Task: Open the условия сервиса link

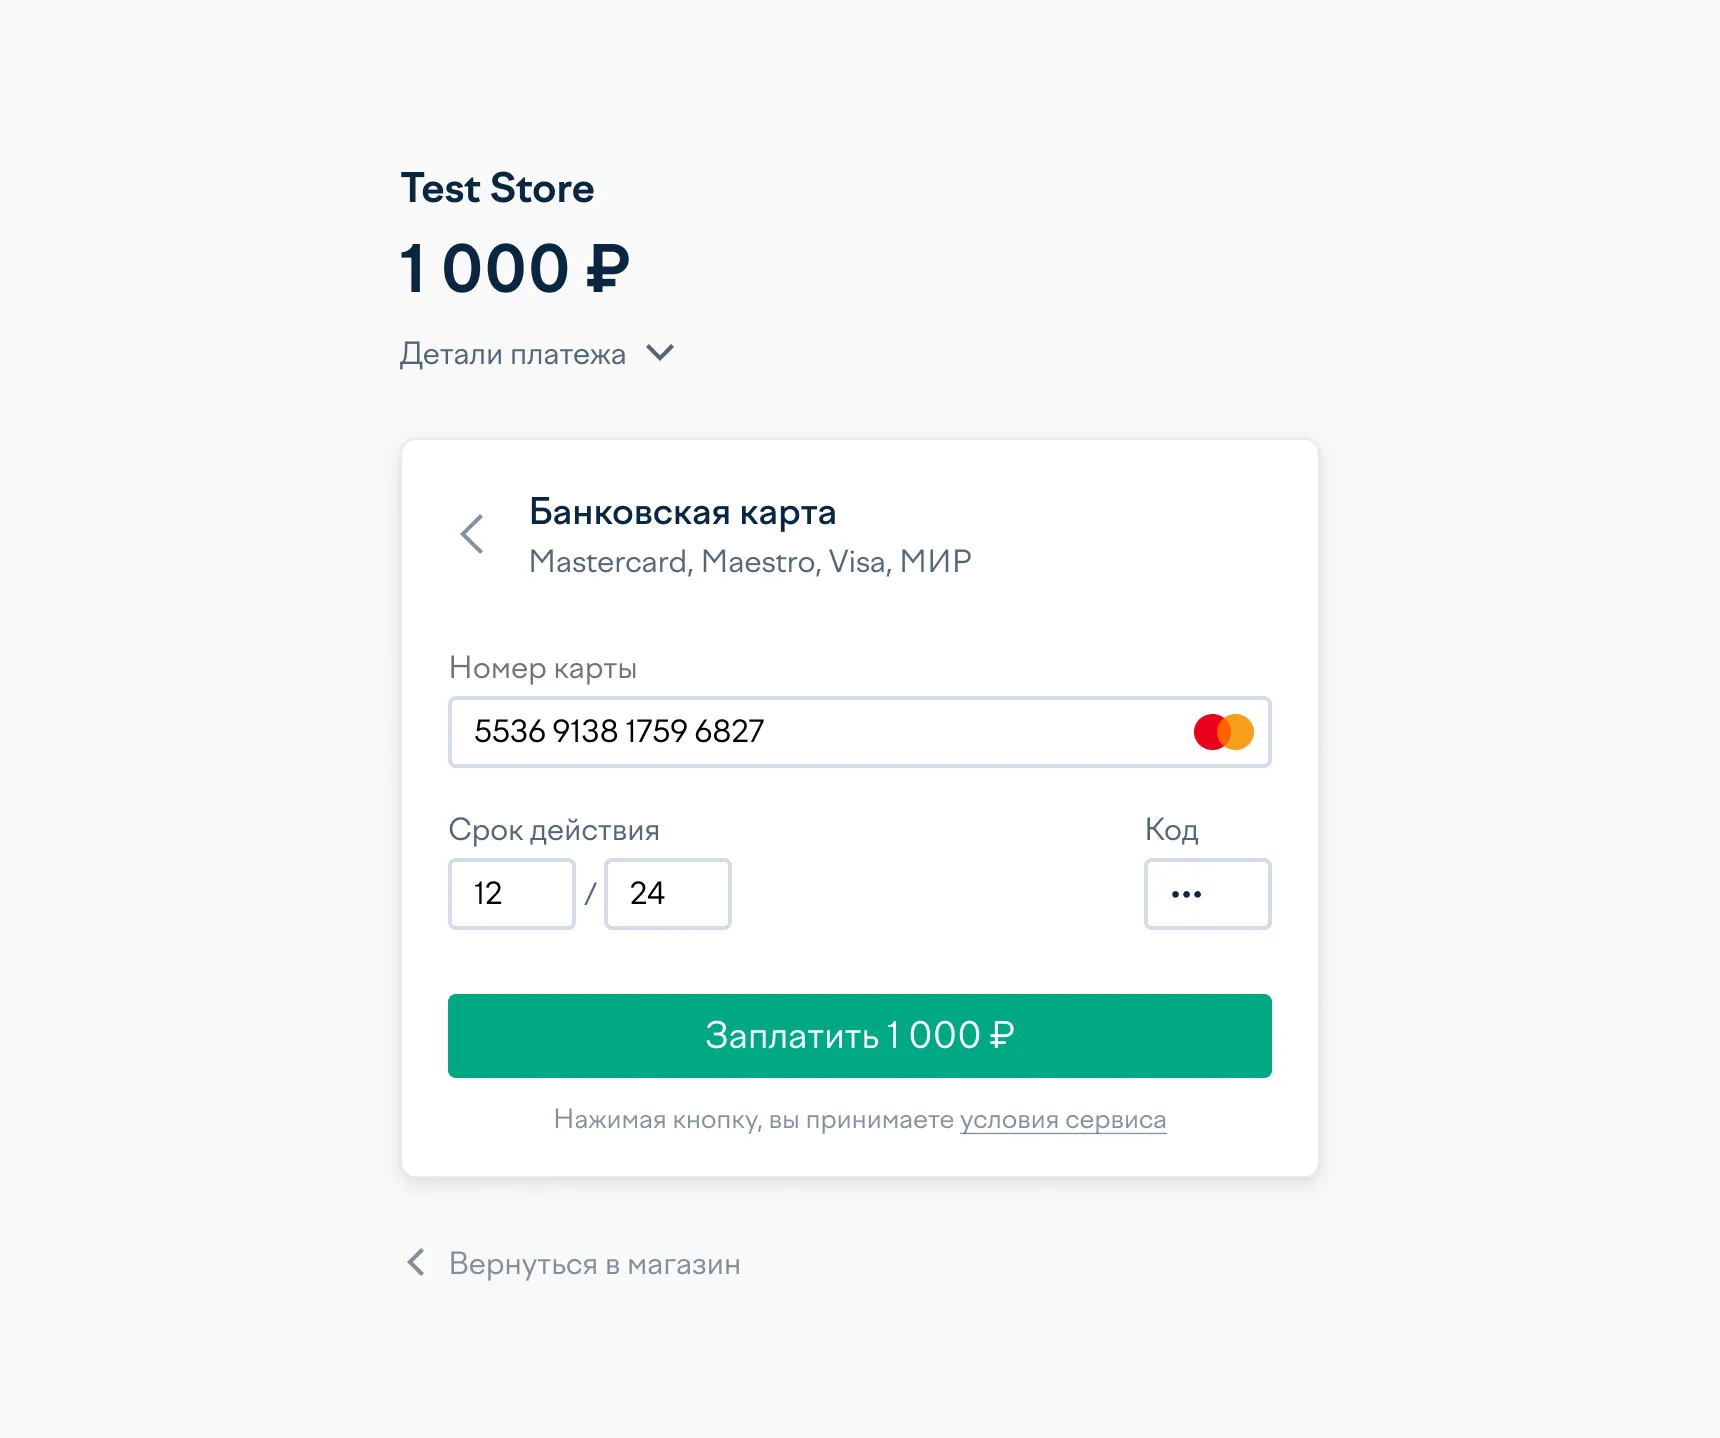Action: (x=1063, y=1120)
